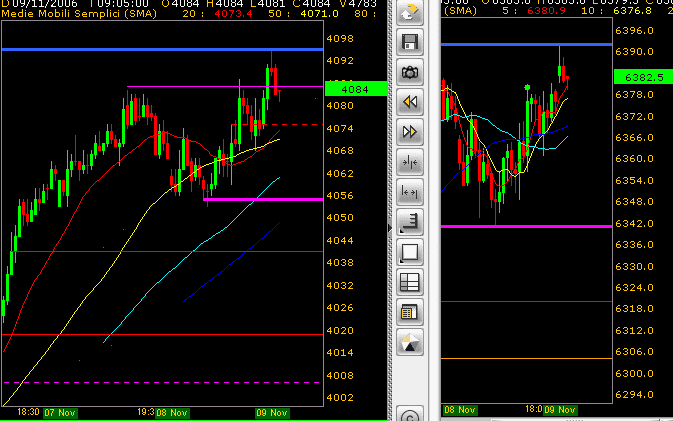Viewport: 673px width, 421px height.
Task: Click the 6294.0 price axis label
Action: (x=634, y=394)
